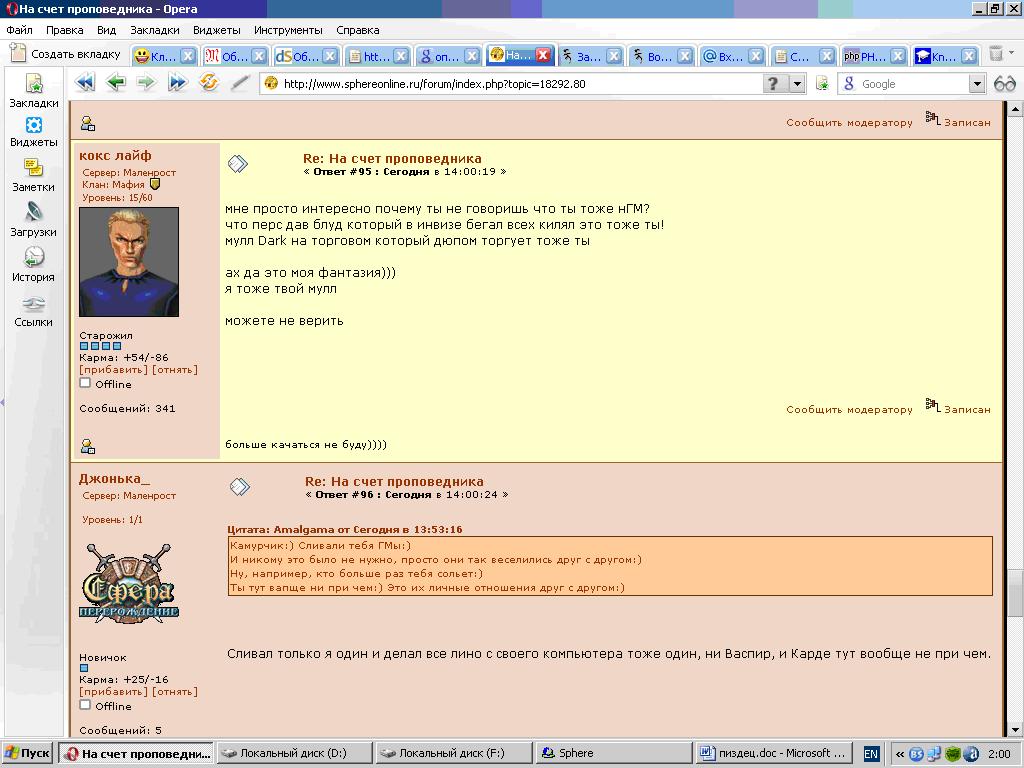Screen dimensions: 1024x768
Task: Click отнять karma link for Джонька_
Action: coord(175,692)
